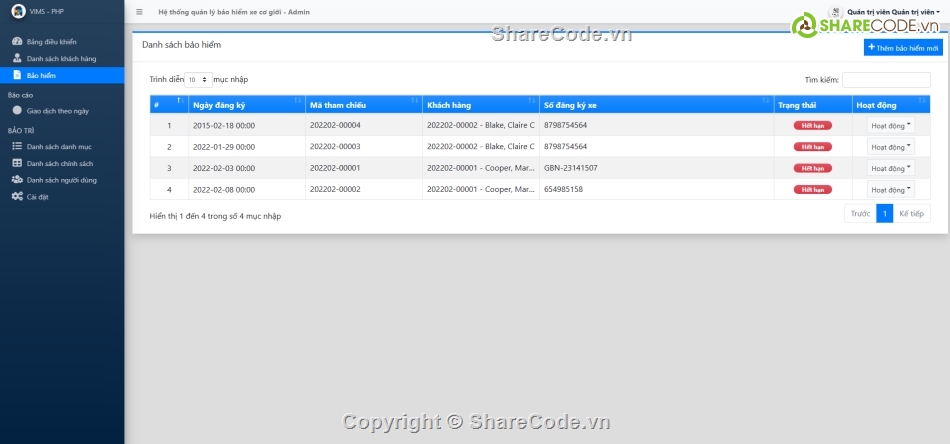This screenshot has height=444, width=950.
Task: Go to the next page with Kế tiếp
Action: (x=911, y=213)
